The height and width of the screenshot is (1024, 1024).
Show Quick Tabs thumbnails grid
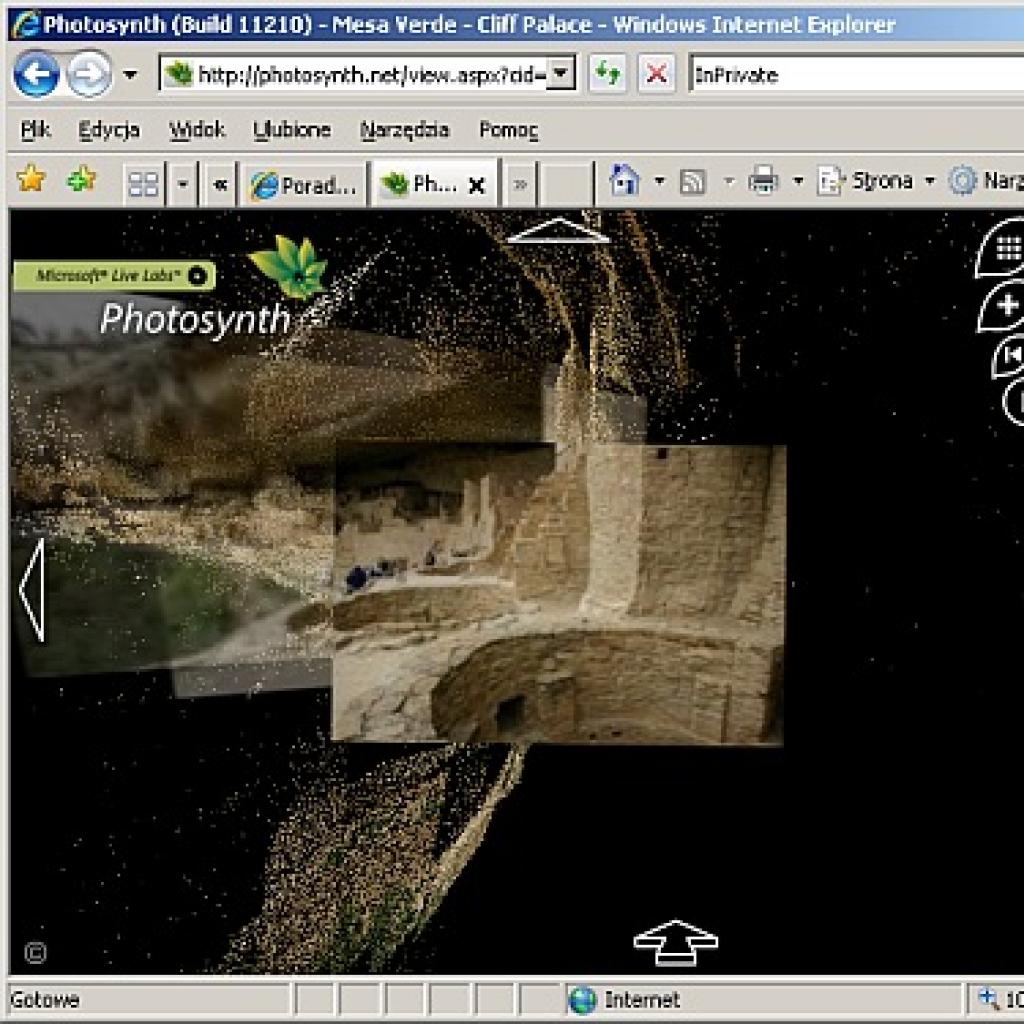point(143,184)
